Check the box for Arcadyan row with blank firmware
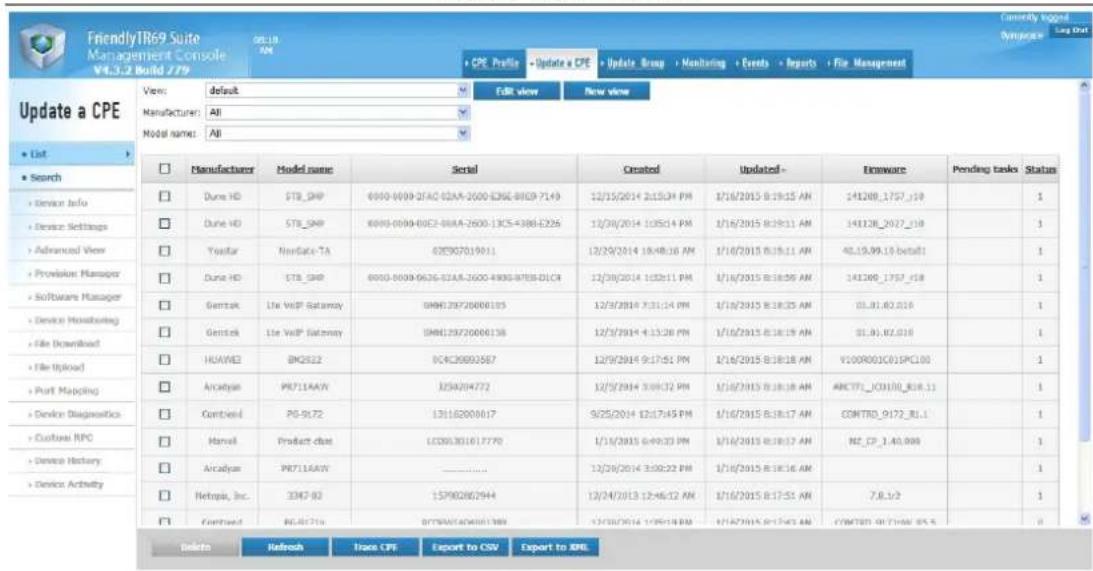This screenshot has width=1093, height=571. [x=165, y=469]
